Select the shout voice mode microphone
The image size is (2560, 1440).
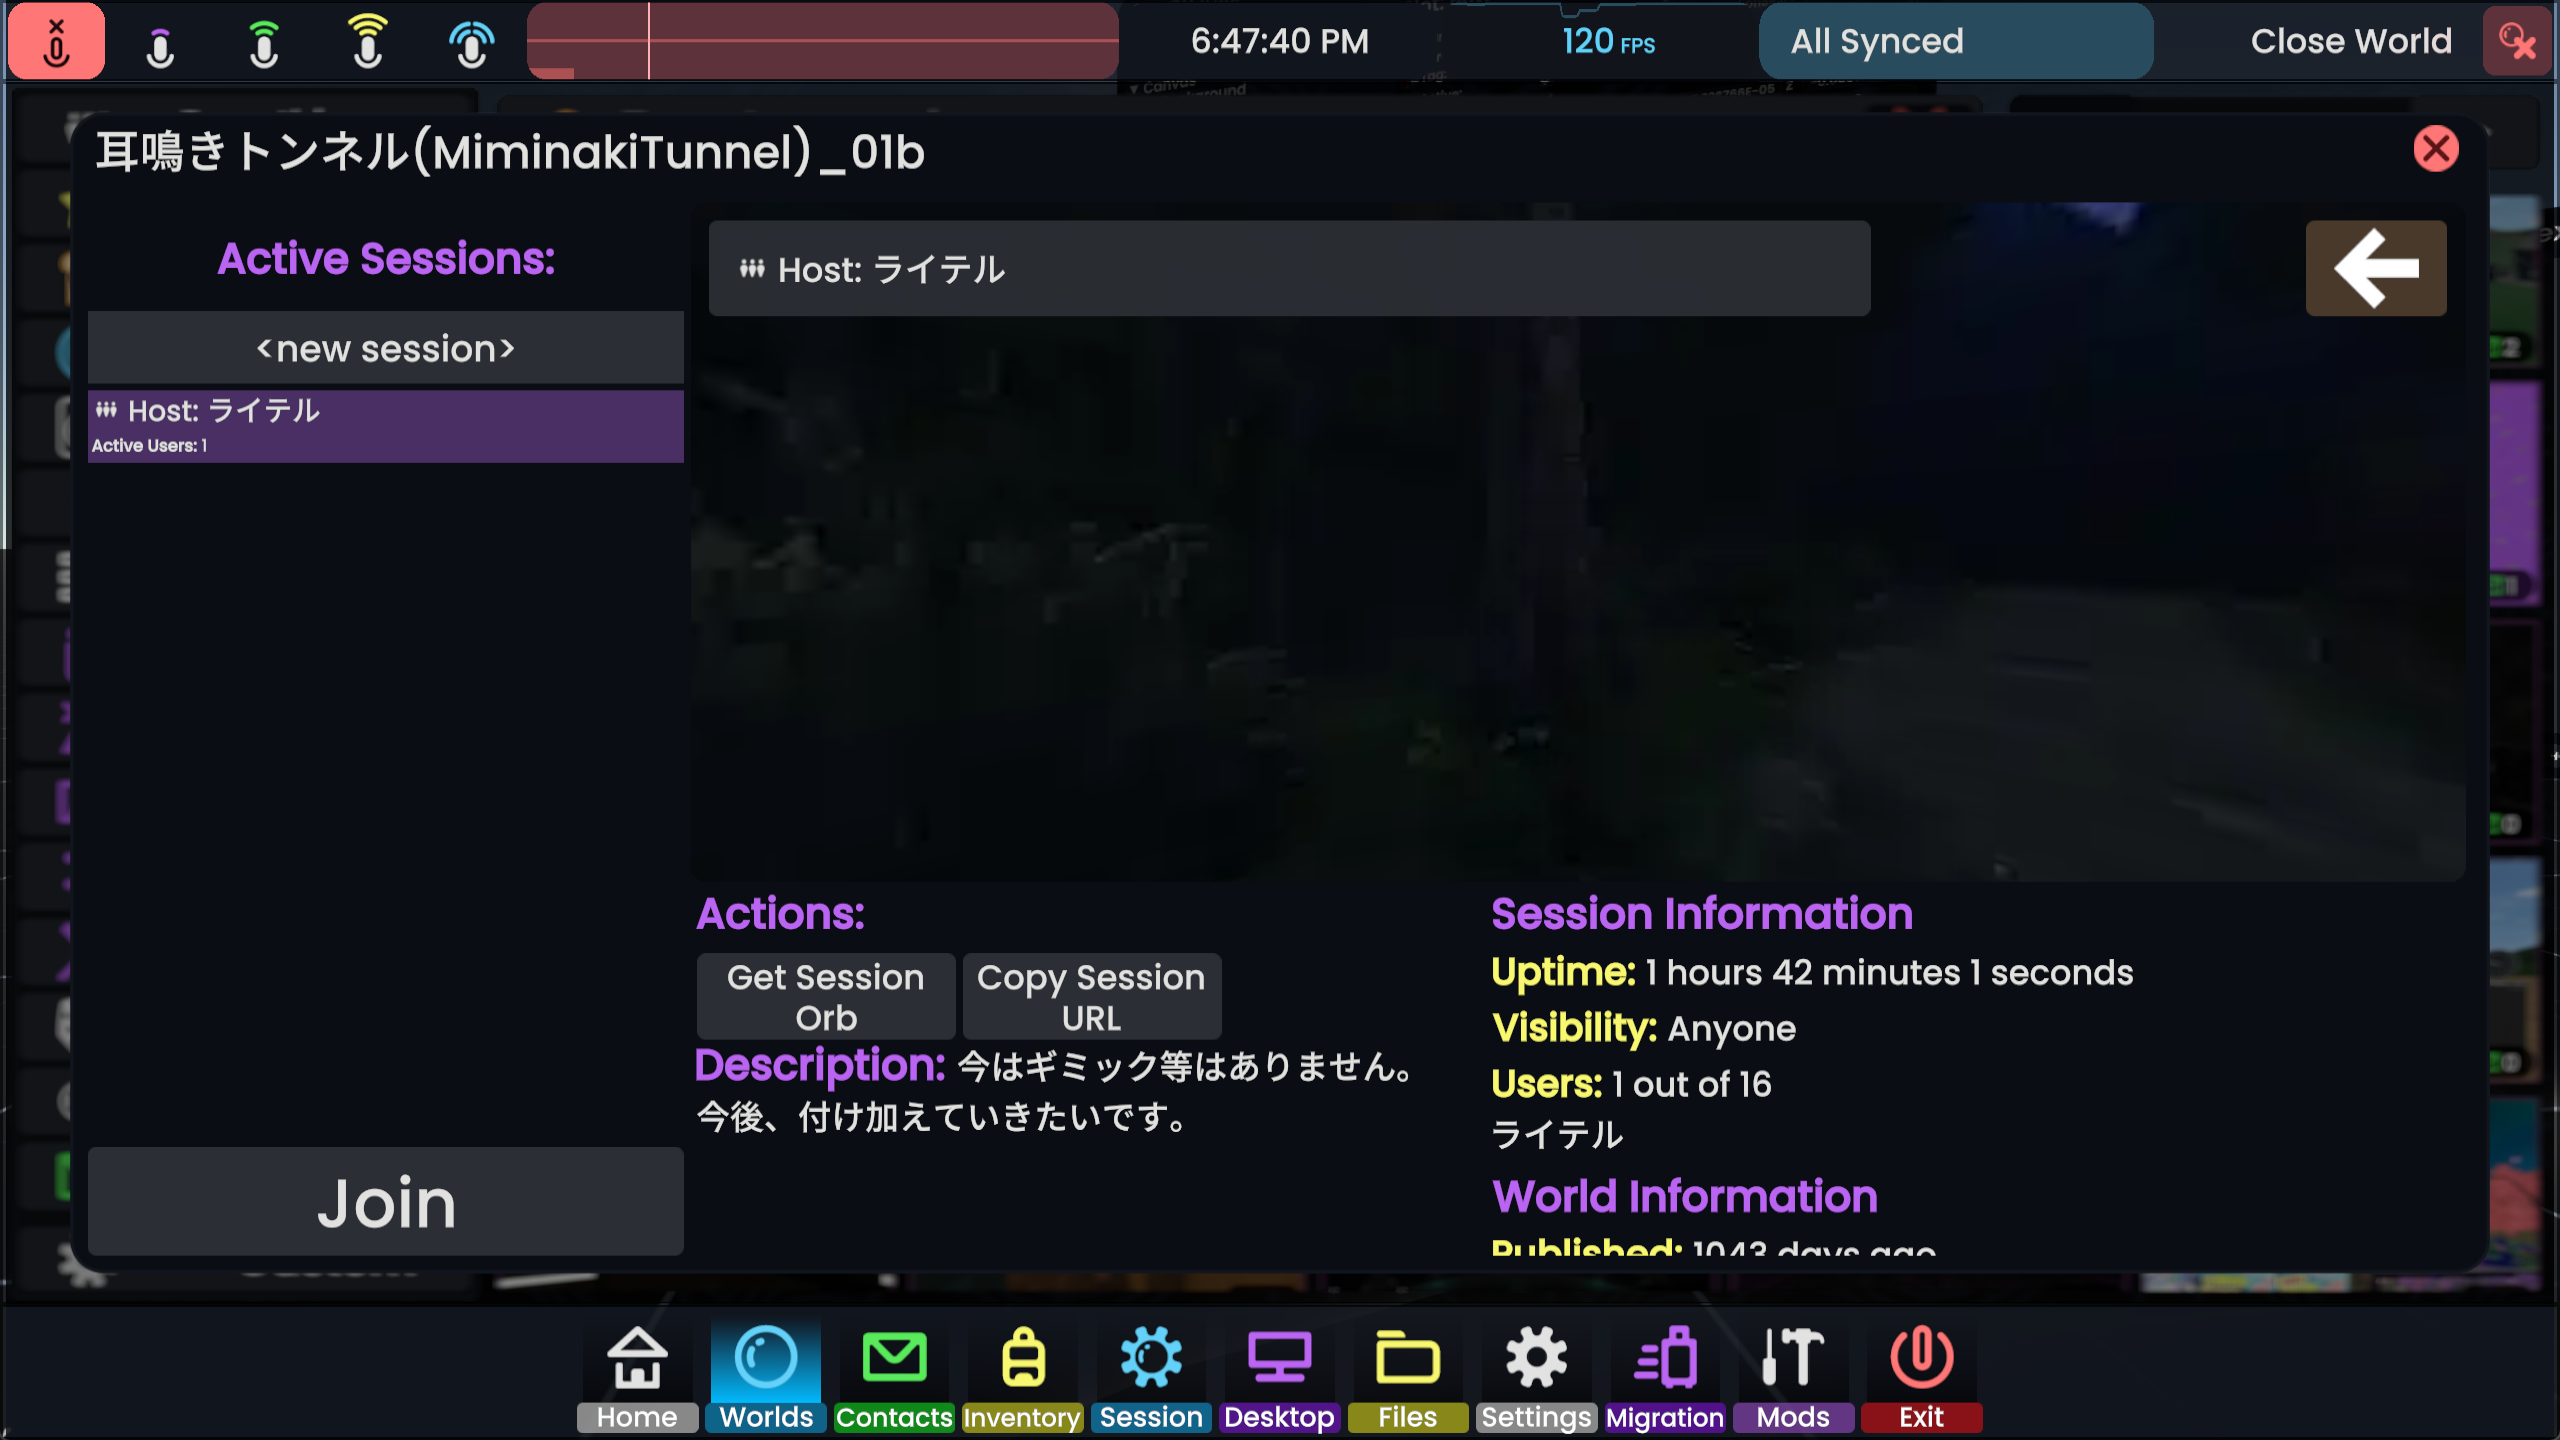[367, 42]
